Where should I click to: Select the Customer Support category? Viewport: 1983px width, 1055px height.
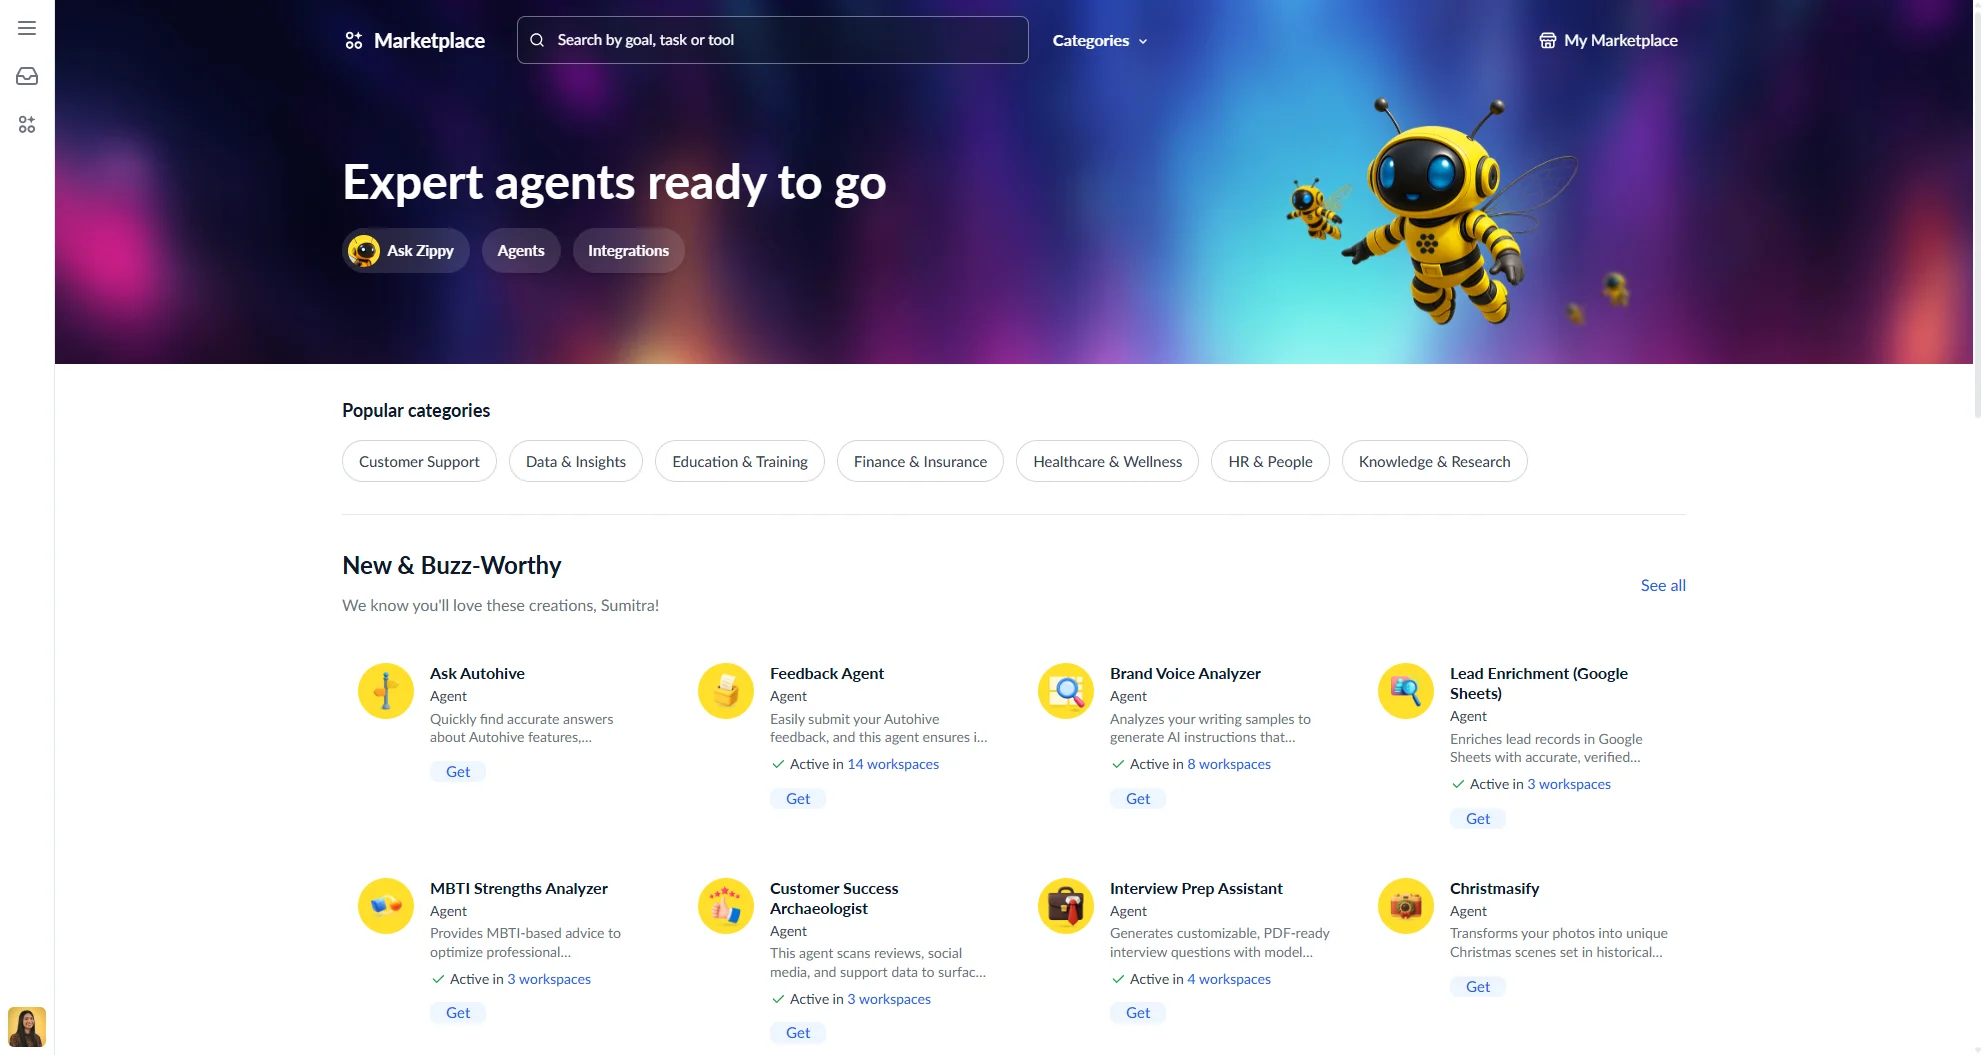pyautogui.click(x=418, y=461)
